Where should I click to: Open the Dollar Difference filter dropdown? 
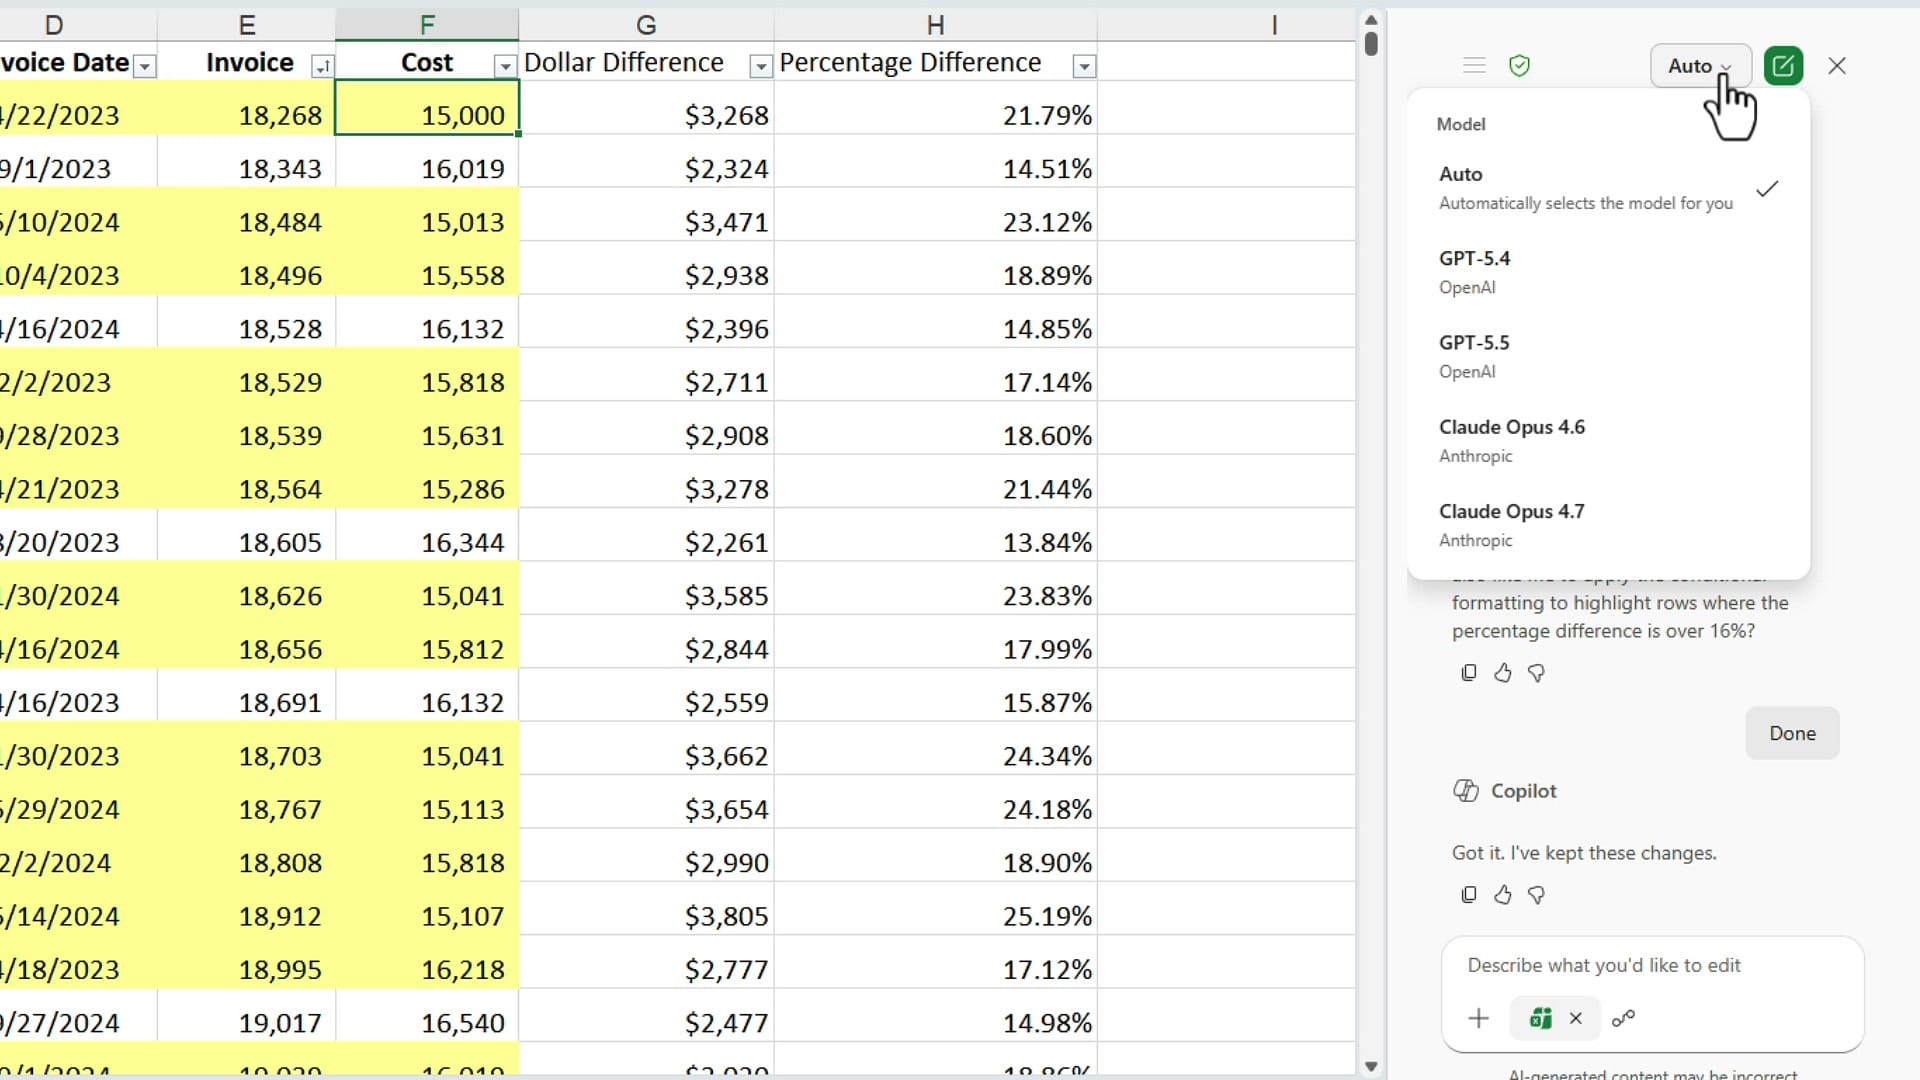pos(761,66)
